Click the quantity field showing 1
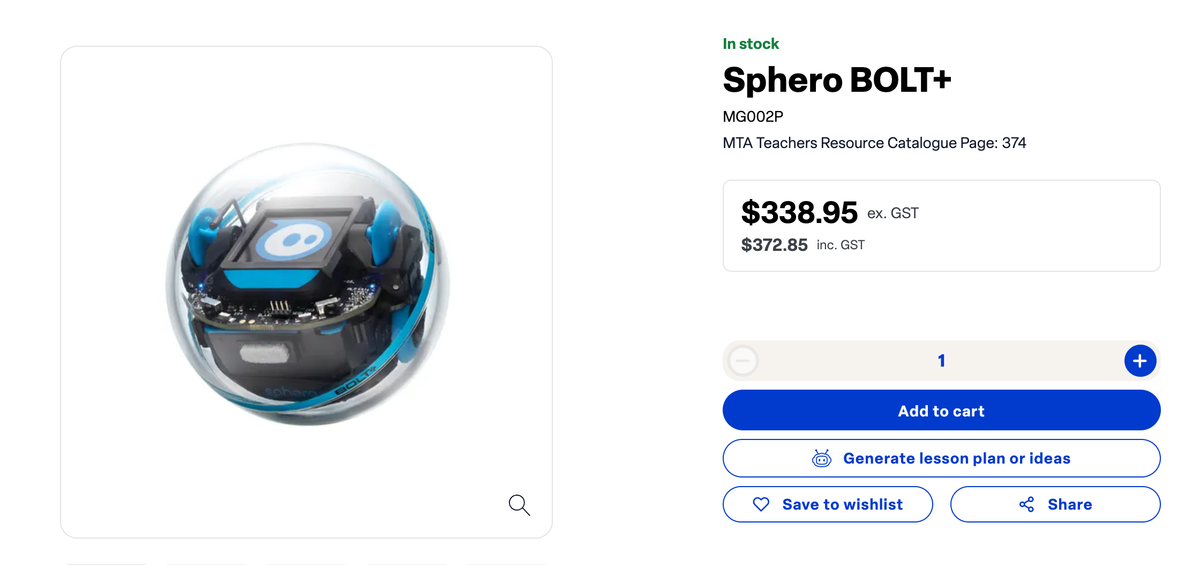Image resolution: width=1200 pixels, height=565 pixels. [941, 361]
